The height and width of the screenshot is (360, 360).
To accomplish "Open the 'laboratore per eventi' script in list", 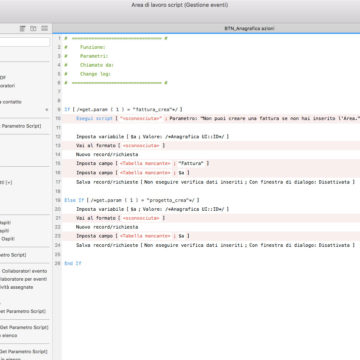I will pyautogui.click(x=24, y=279).
